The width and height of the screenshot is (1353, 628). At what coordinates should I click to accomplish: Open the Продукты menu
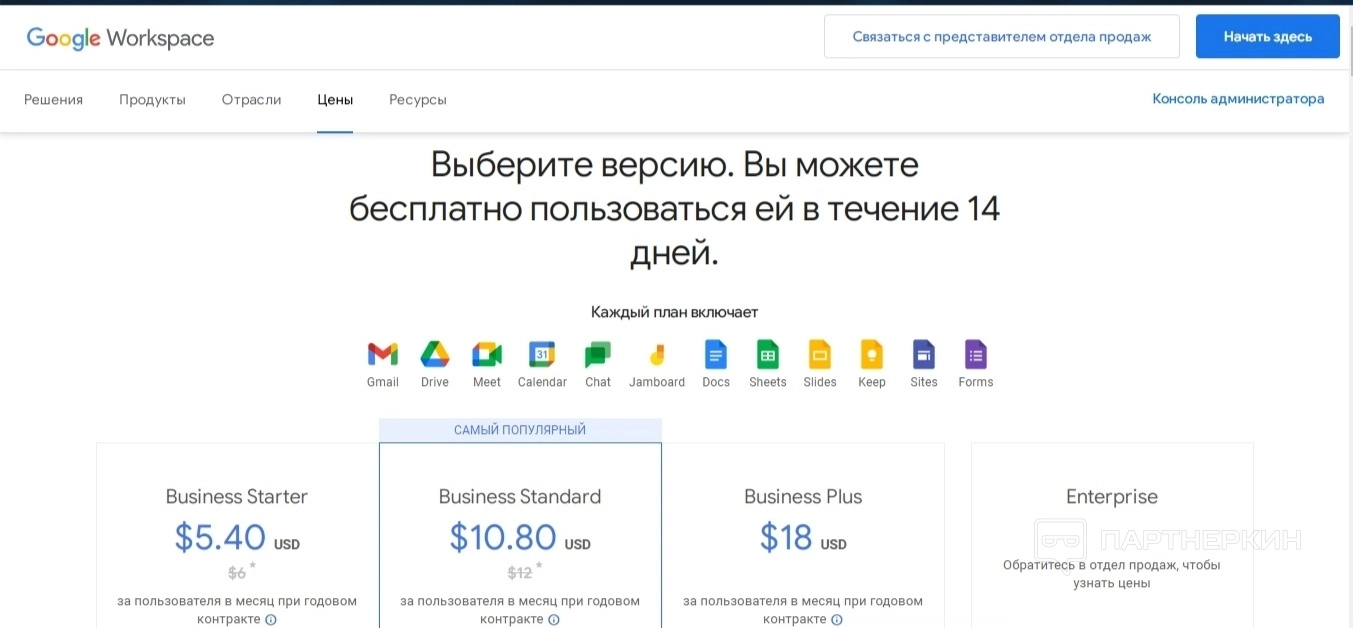[152, 100]
